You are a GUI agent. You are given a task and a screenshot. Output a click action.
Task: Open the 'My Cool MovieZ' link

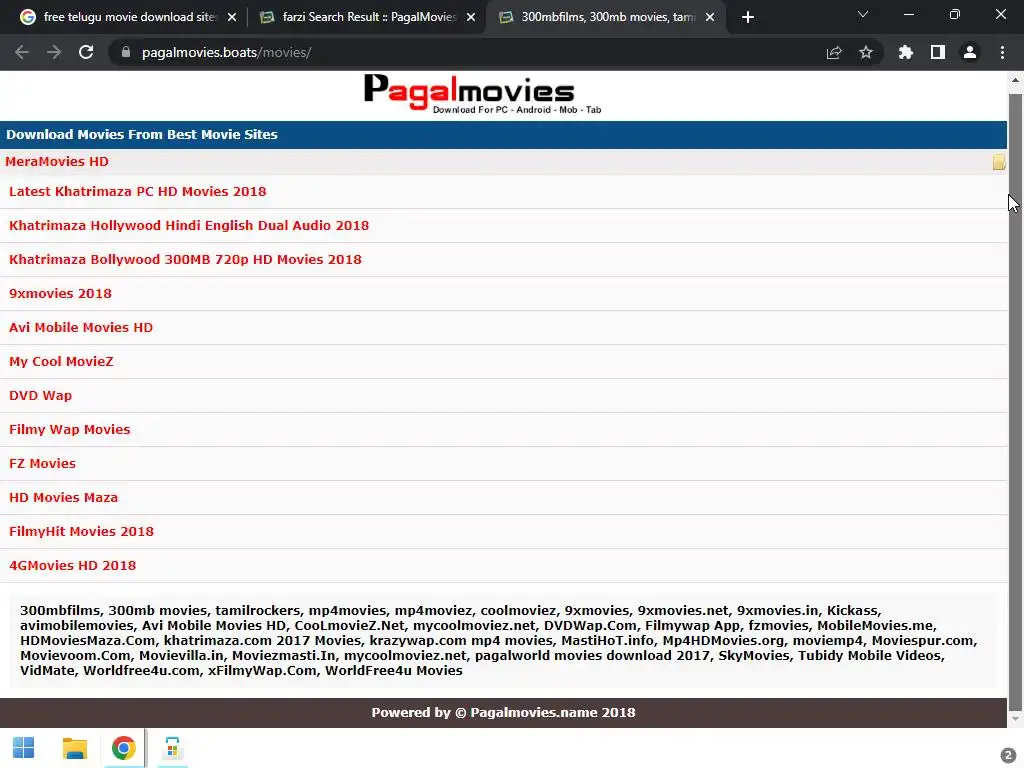point(61,361)
